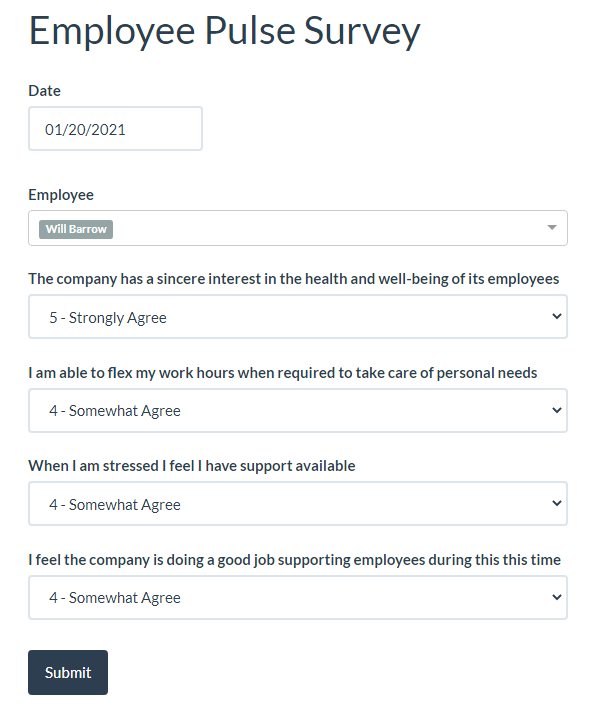
Task: Click the Employee field dropdown arrow
Action: 551,228
